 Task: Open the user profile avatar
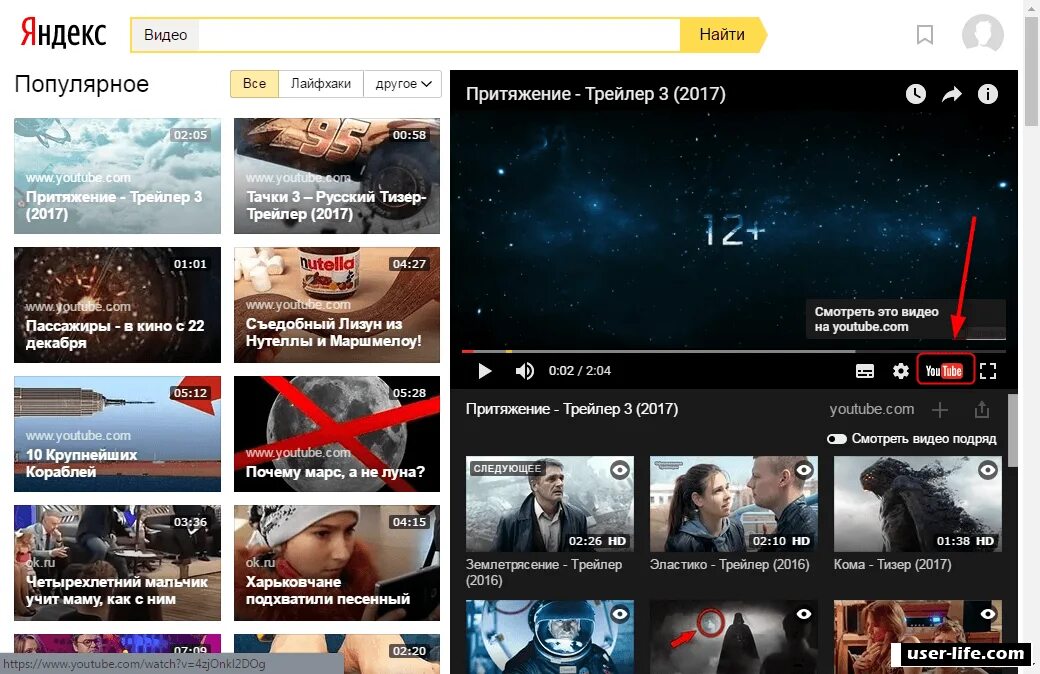[x=982, y=34]
